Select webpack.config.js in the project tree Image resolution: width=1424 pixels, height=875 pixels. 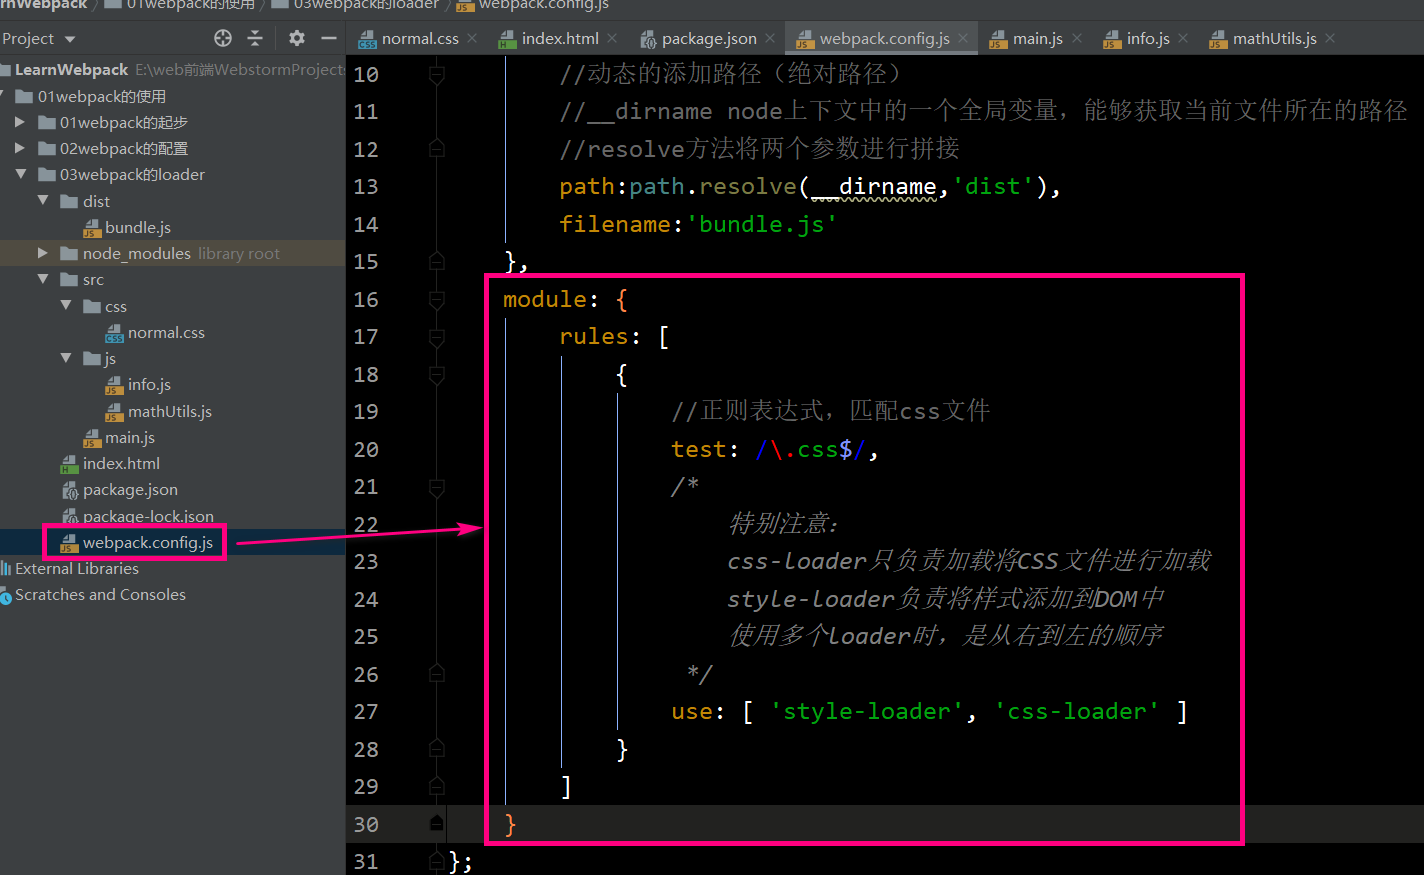147,542
